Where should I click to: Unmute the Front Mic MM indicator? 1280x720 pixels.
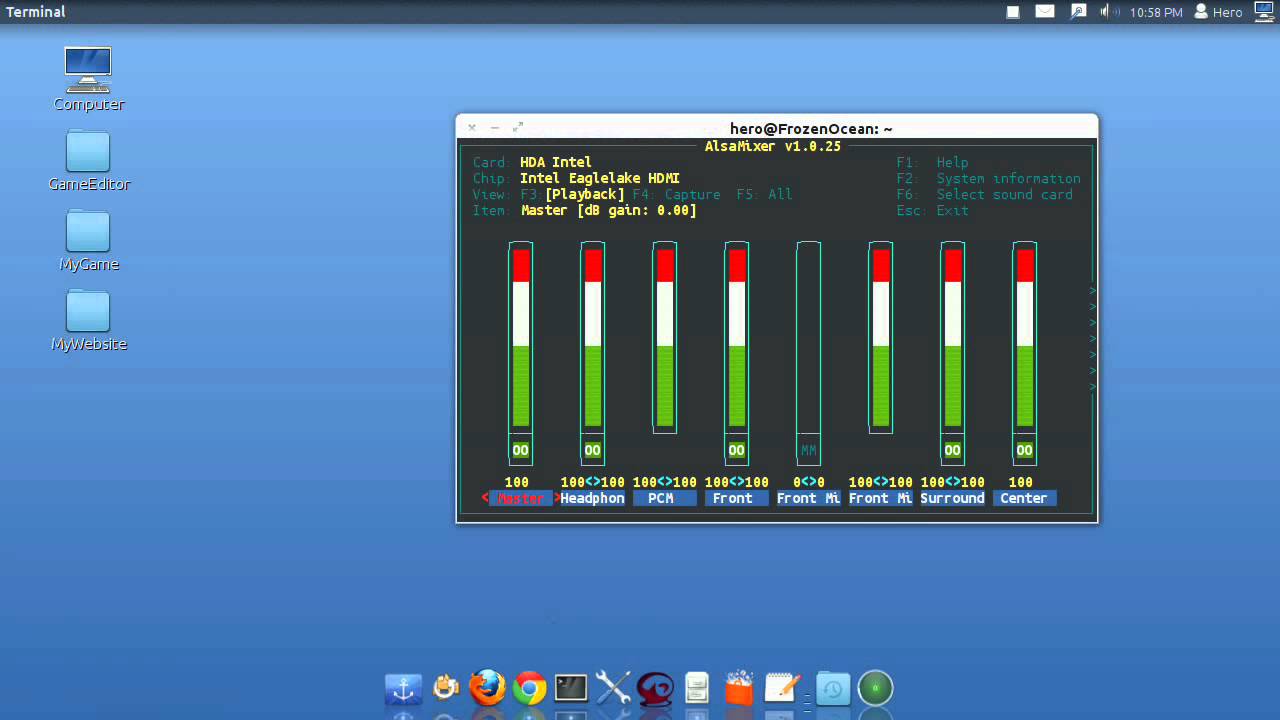[x=808, y=450]
